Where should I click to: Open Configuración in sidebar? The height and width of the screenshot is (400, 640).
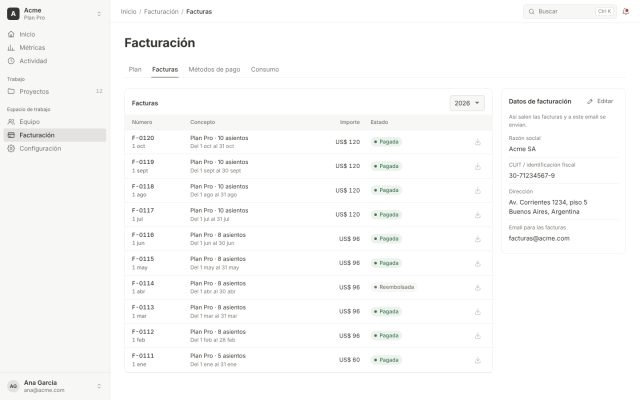[x=55, y=149]
